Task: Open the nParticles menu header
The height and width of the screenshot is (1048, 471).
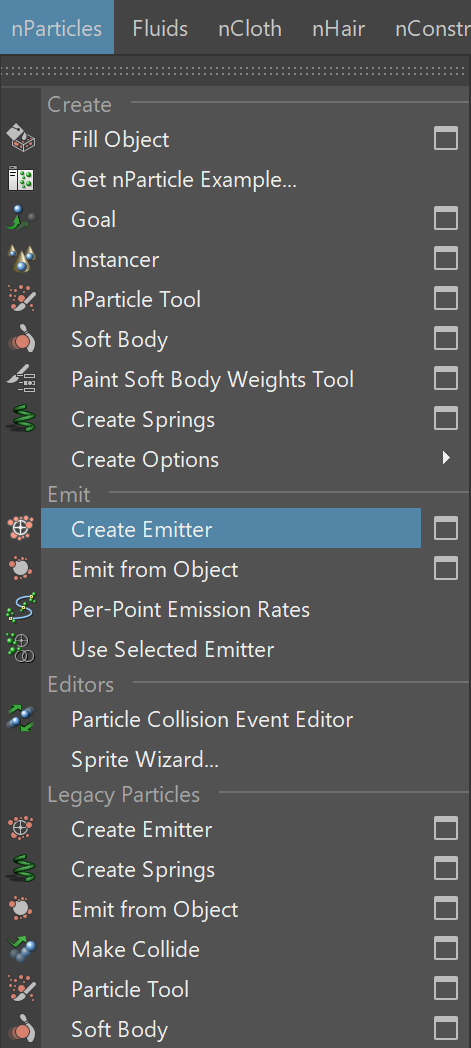Action: pyautogui.click(x=57, y=28)
